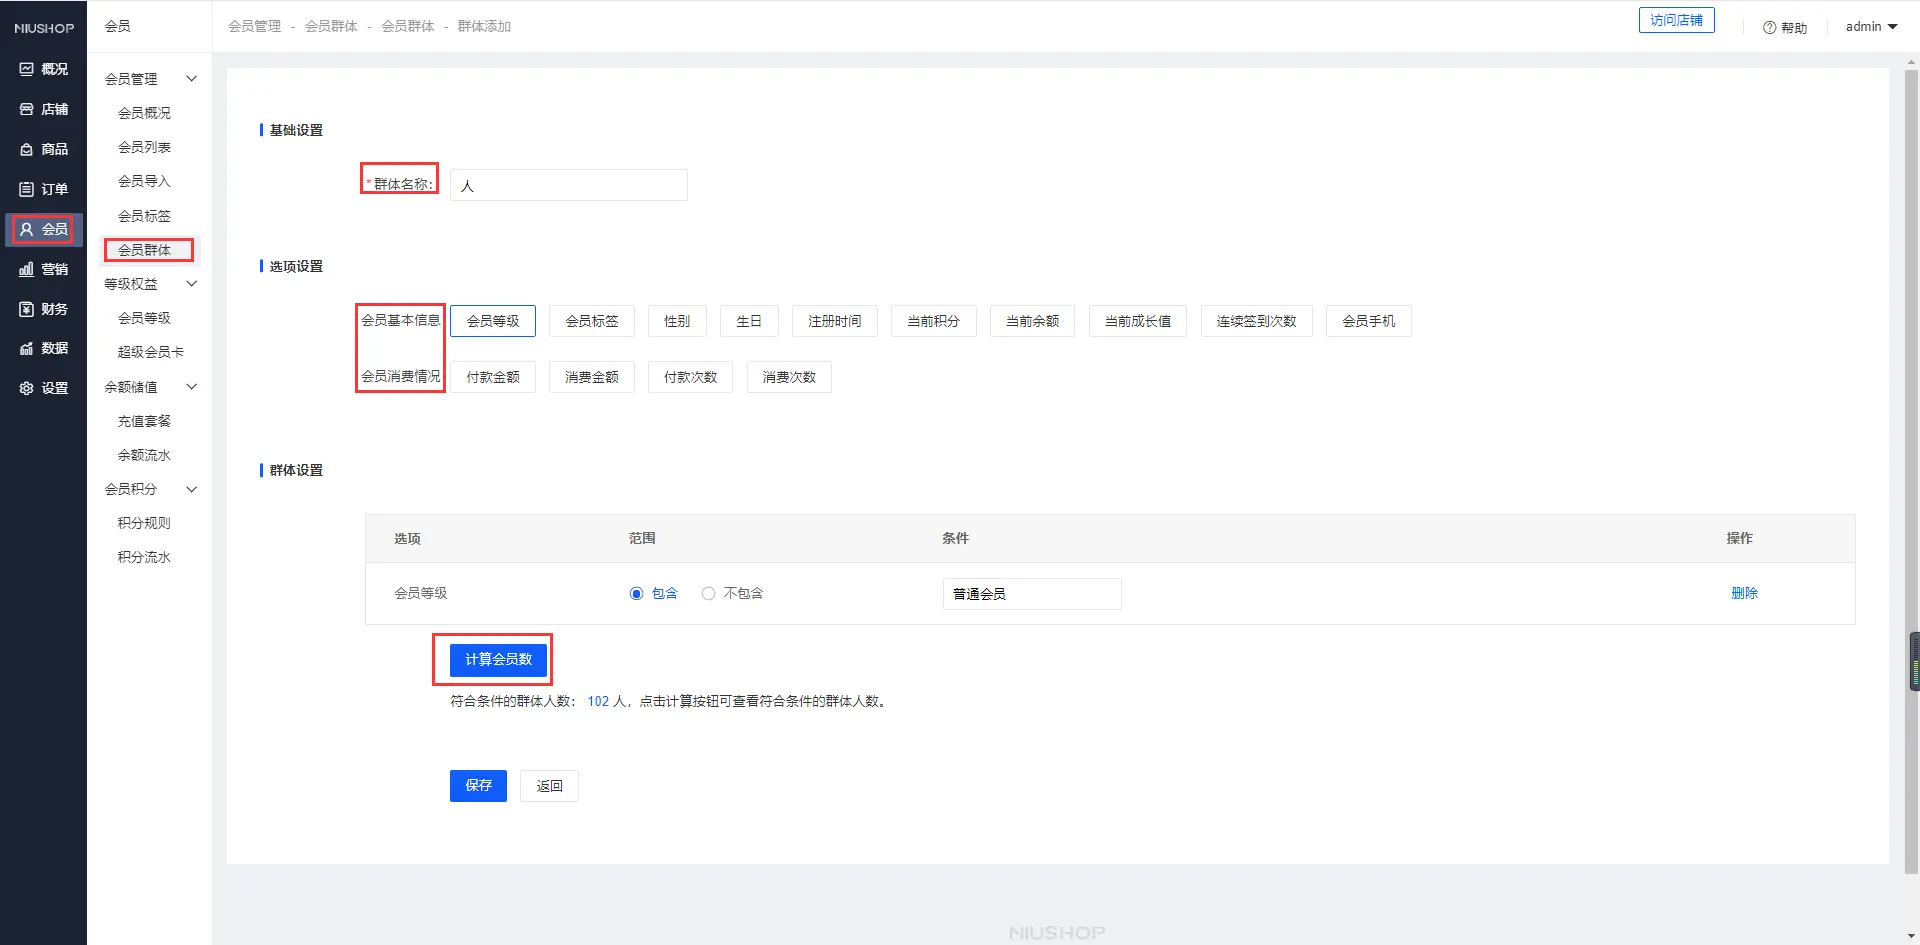Click the 删除 link in the table row
The height and width of the screenshot is (945, 1920).
[1744, 593]
